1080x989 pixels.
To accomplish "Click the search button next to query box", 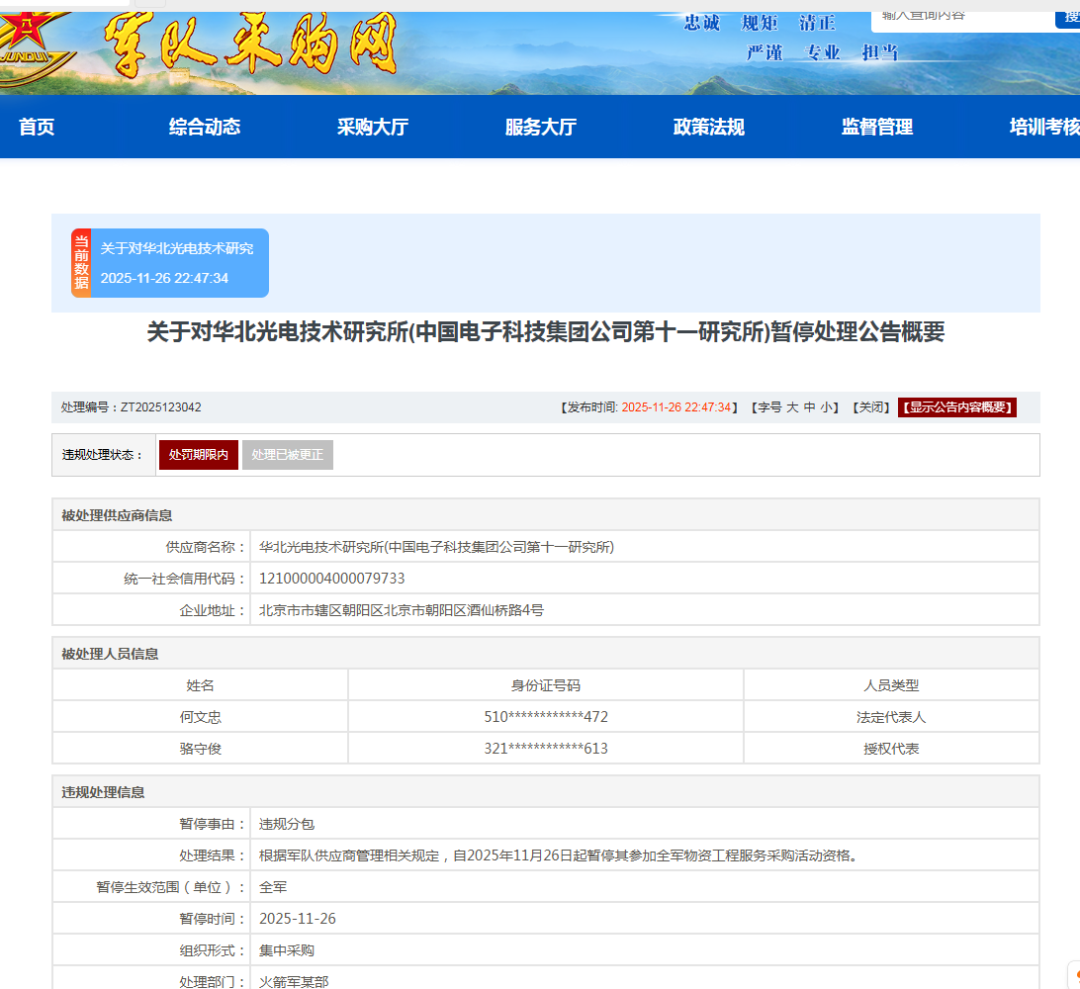I will click(x=1068, y=20).
